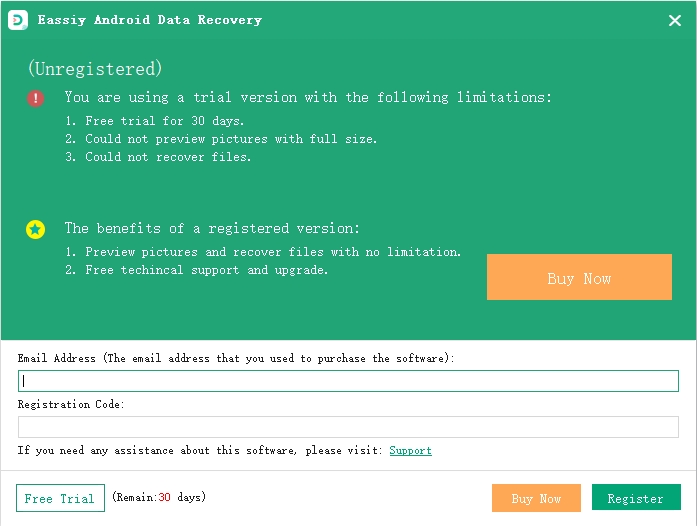The width and height of the screenshot is (697, 526).
Task: Click "Free trial for 30 days." line
Action: coord(155,121)
